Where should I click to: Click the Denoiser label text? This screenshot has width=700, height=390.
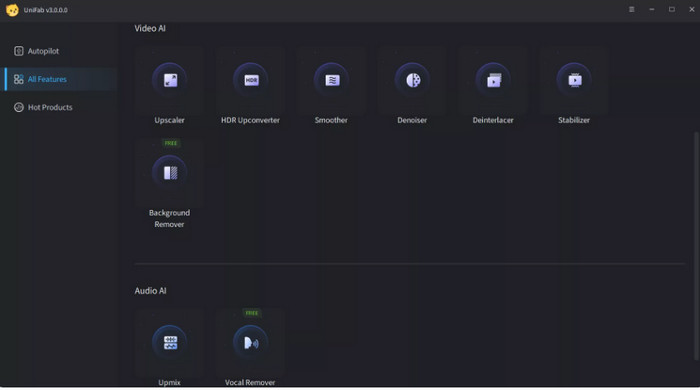pos(412,120)
